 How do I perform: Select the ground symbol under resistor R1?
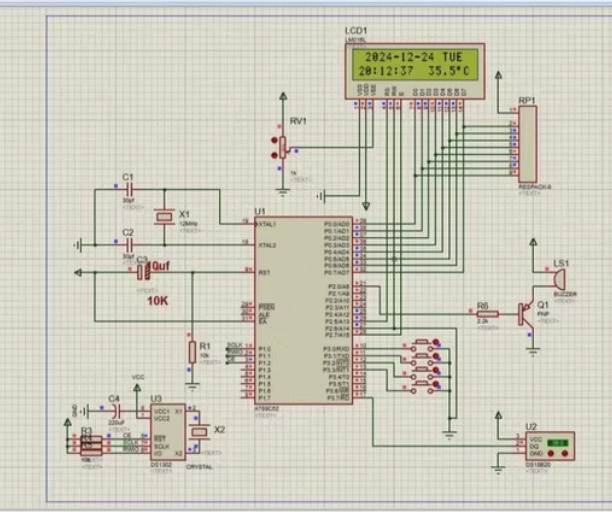click(x=192, y=388)
